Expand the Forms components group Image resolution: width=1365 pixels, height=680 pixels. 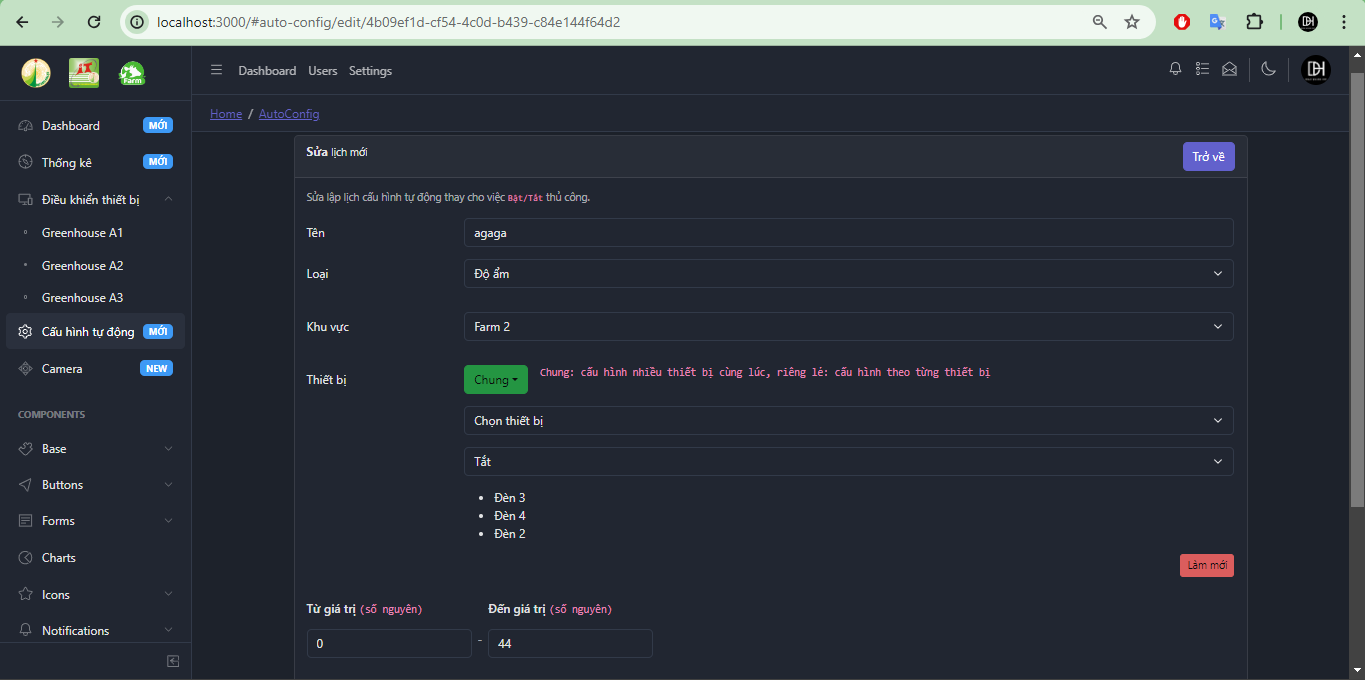click(x=168, y=520)
